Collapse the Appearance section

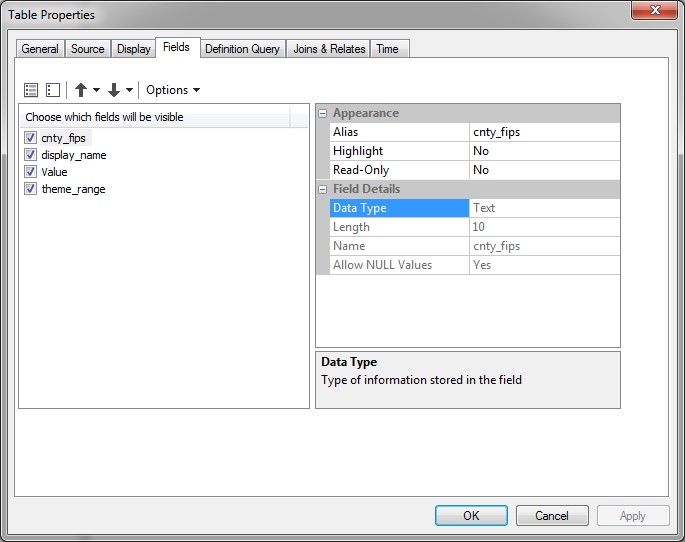pyautogui.click(x=323, y=113)
